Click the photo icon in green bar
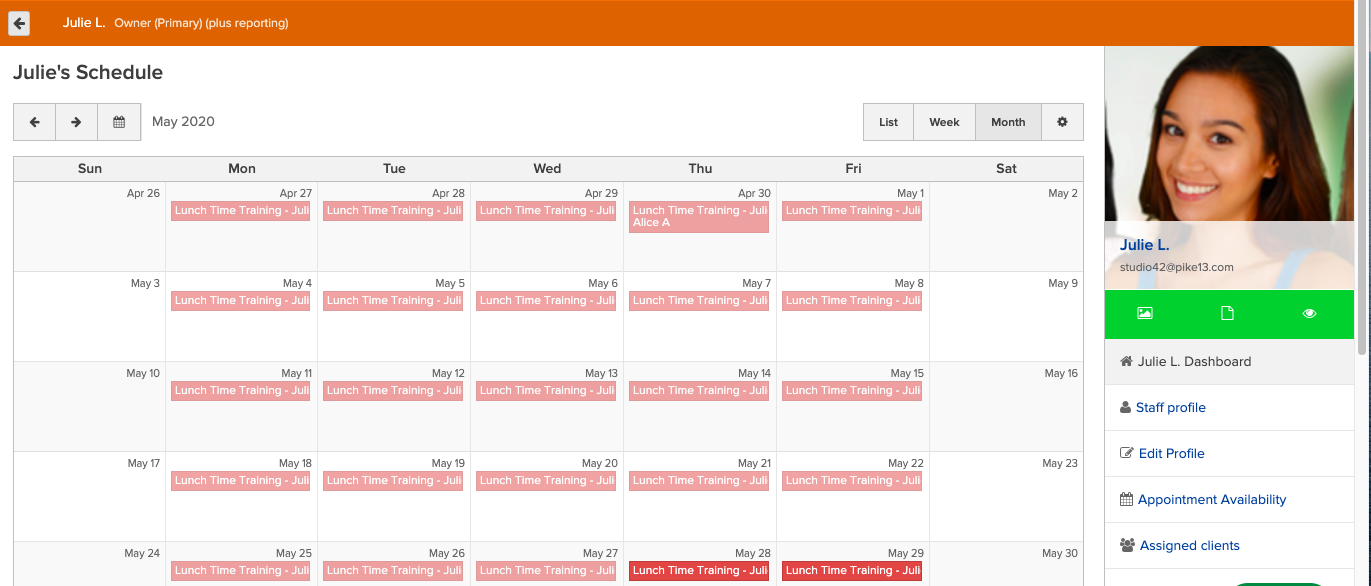The image size is (1371, 586). pyautogui.click(x=1145, y=313)
